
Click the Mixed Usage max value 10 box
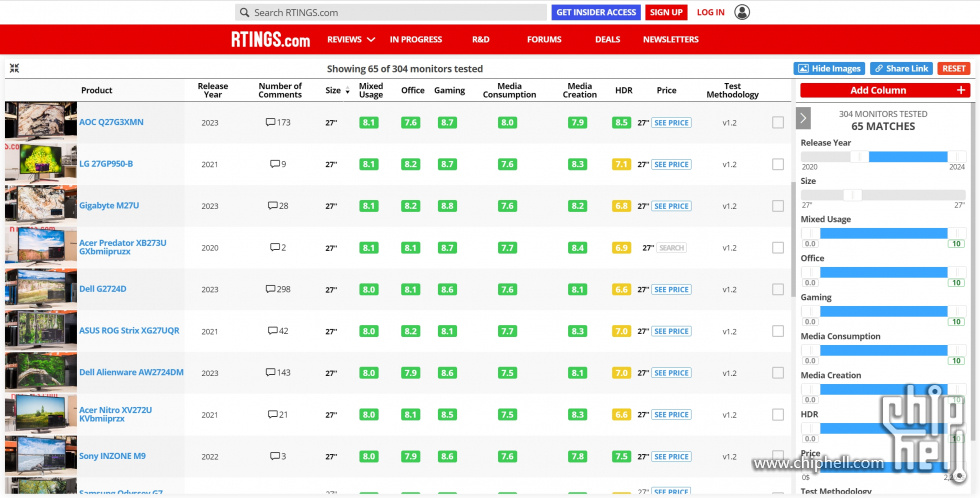pos(956,244)
